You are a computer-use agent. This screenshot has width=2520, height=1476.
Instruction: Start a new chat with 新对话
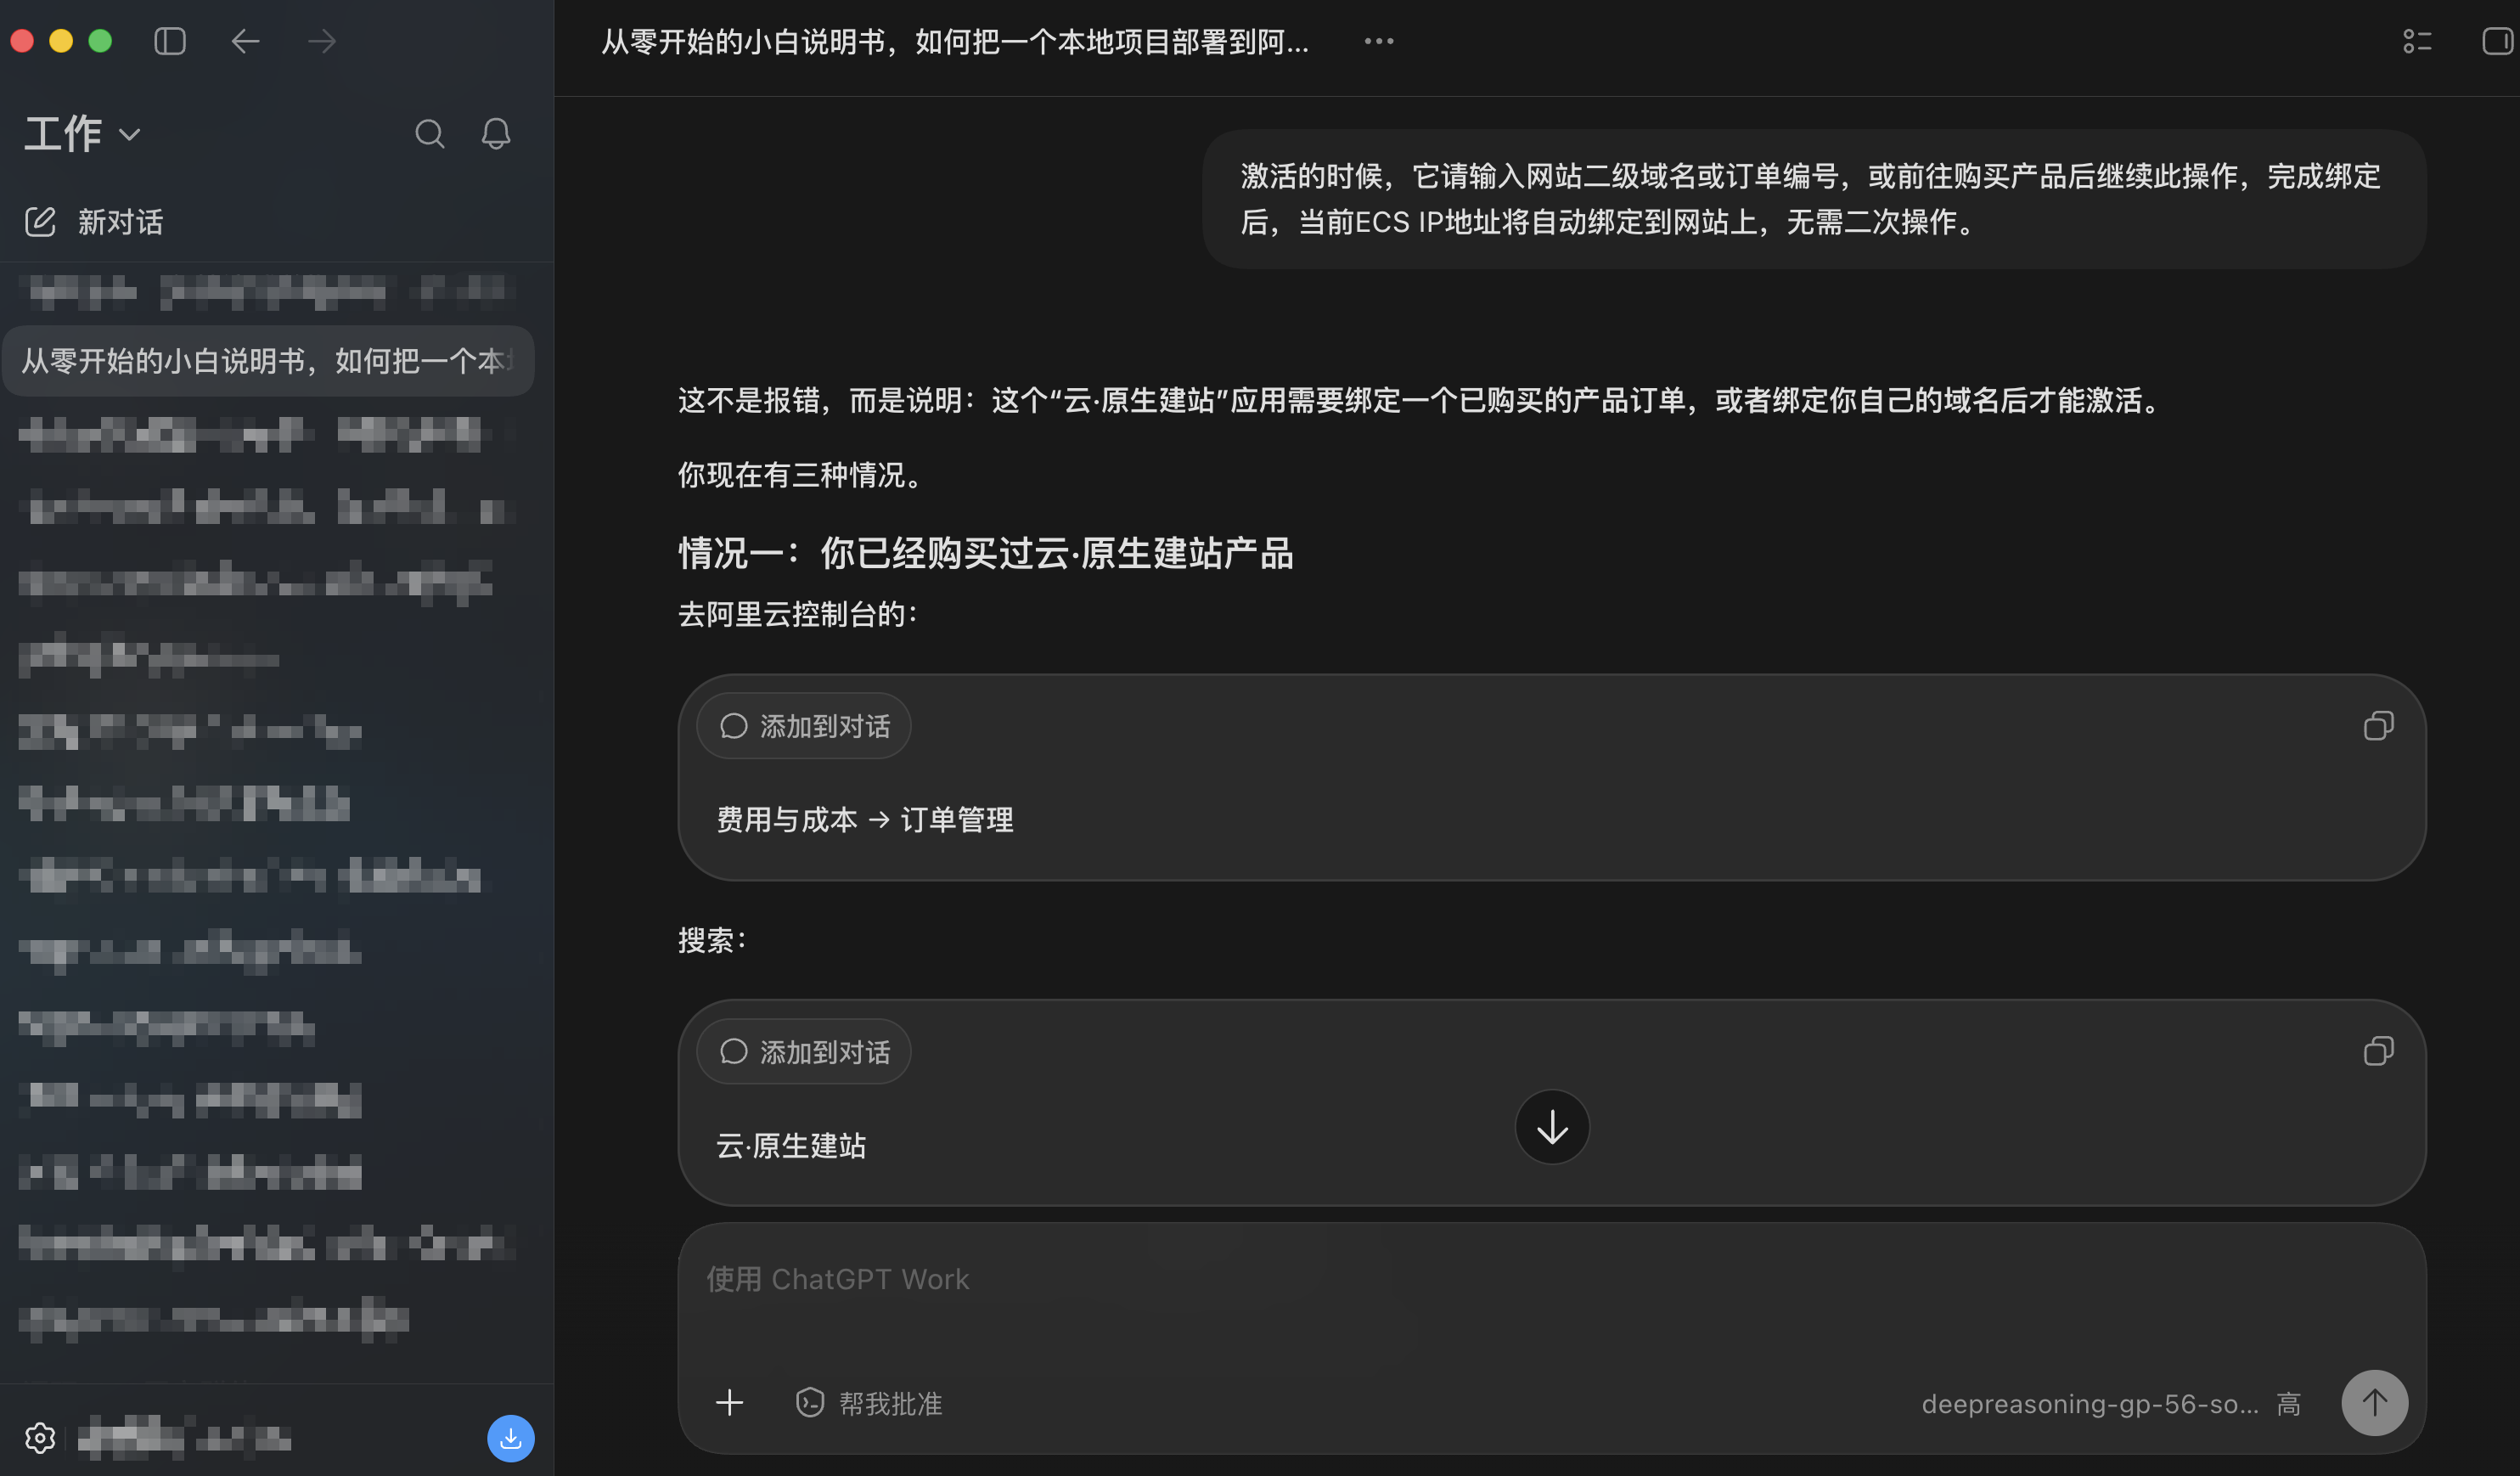(x=94, y=222)
